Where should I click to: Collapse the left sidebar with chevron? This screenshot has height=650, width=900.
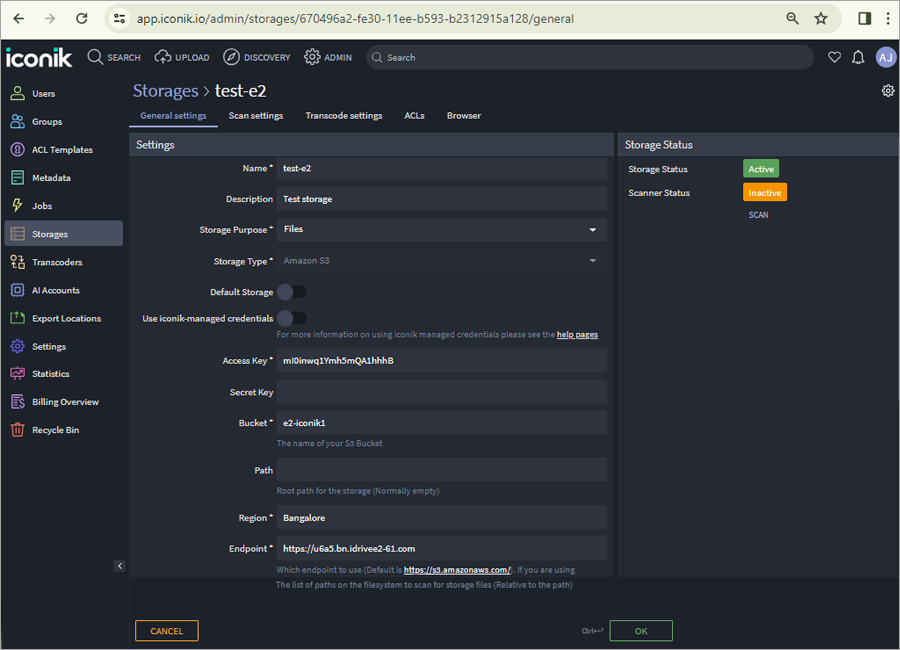(119, 566)
